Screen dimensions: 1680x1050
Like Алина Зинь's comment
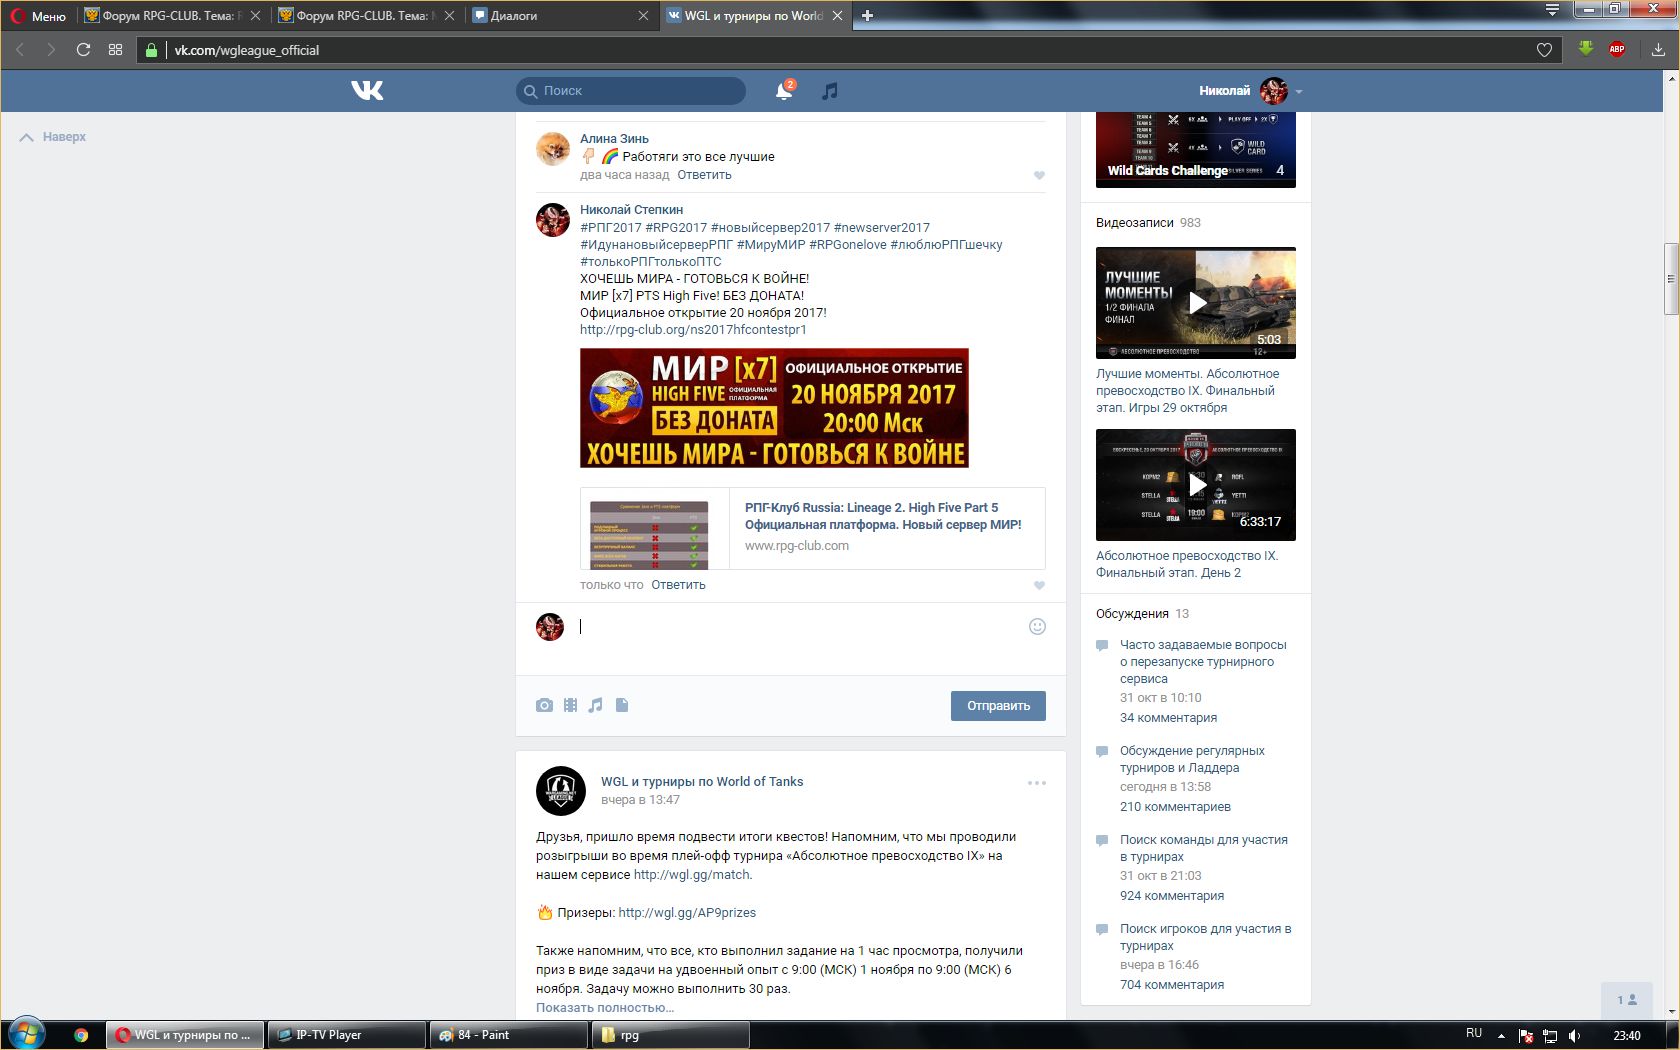[x=1039, y=175]
